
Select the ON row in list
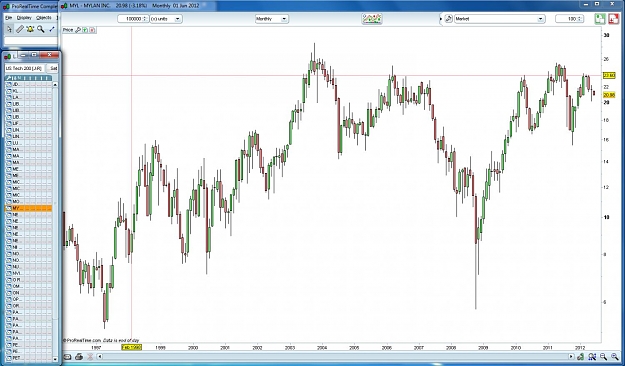28,293
